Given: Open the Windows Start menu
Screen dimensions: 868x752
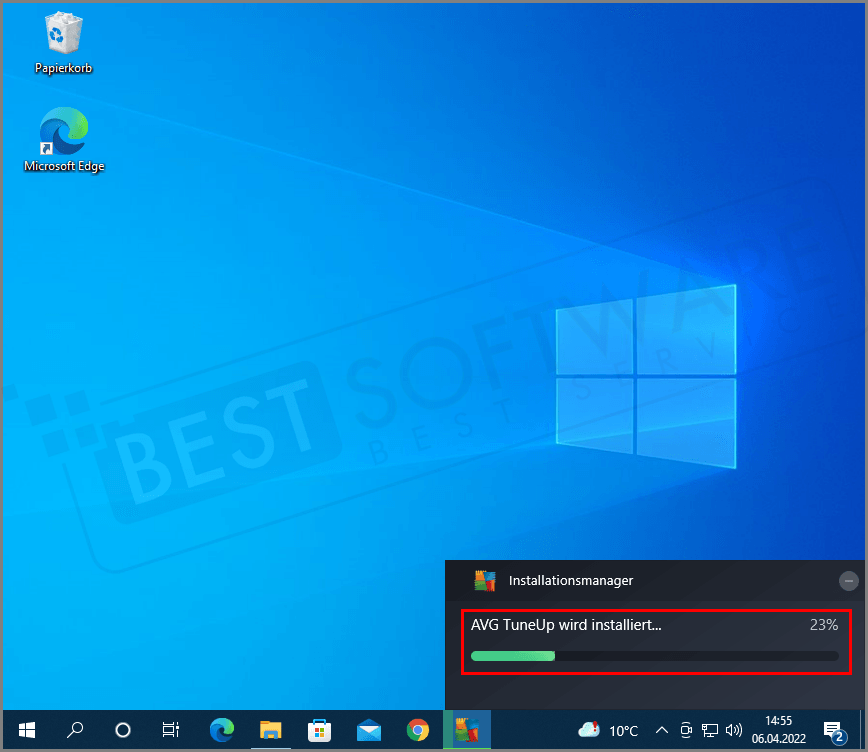Looking at the screenshot, I should click(x=26, y=730).
